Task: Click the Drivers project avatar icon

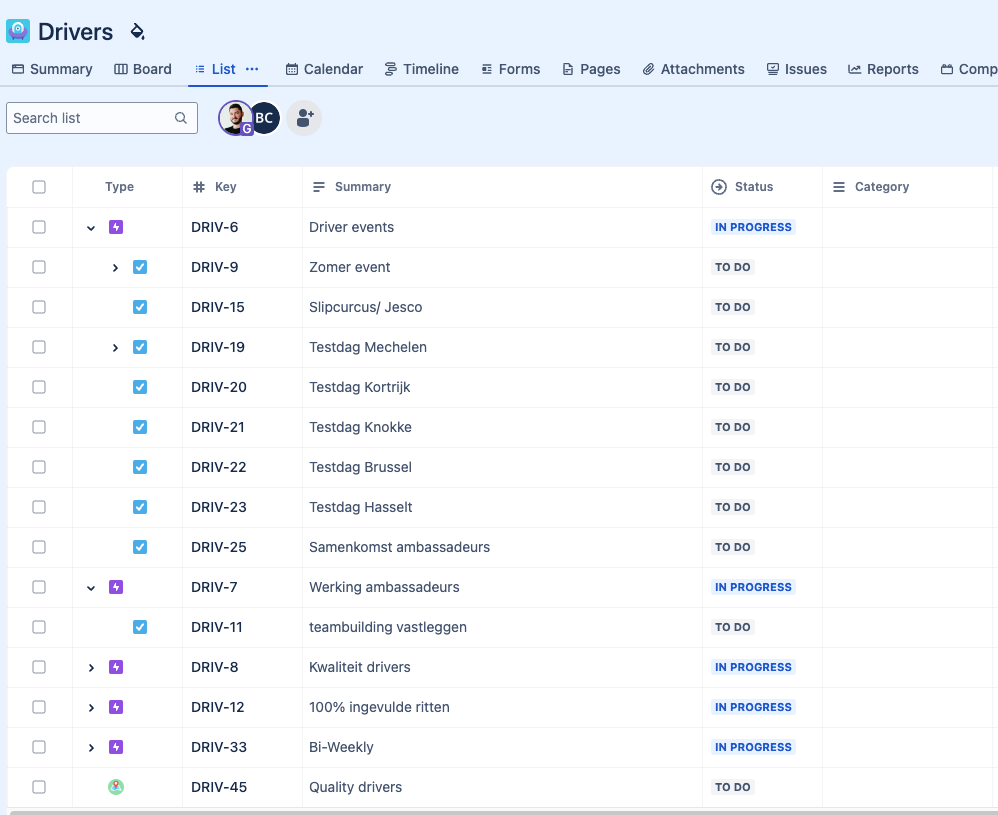Action: pyautogui.click(x=18, y=31)
